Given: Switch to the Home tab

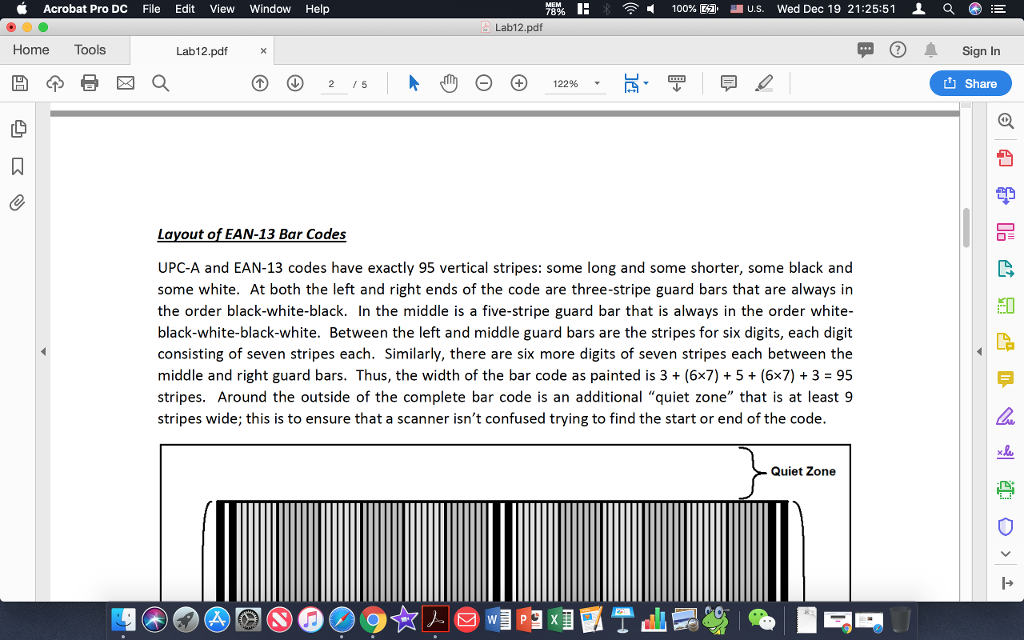Looking at the screenshot, I should click(30, 49).
